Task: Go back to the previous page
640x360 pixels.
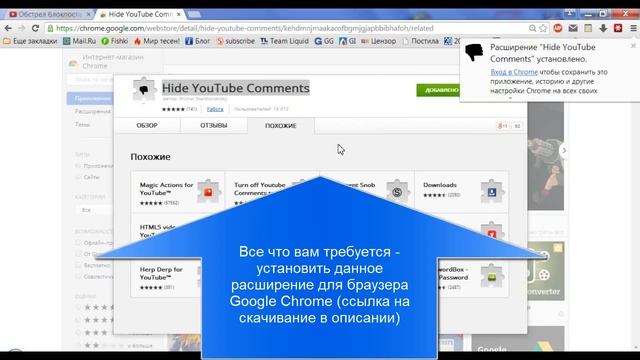Action: pos(8,28)
